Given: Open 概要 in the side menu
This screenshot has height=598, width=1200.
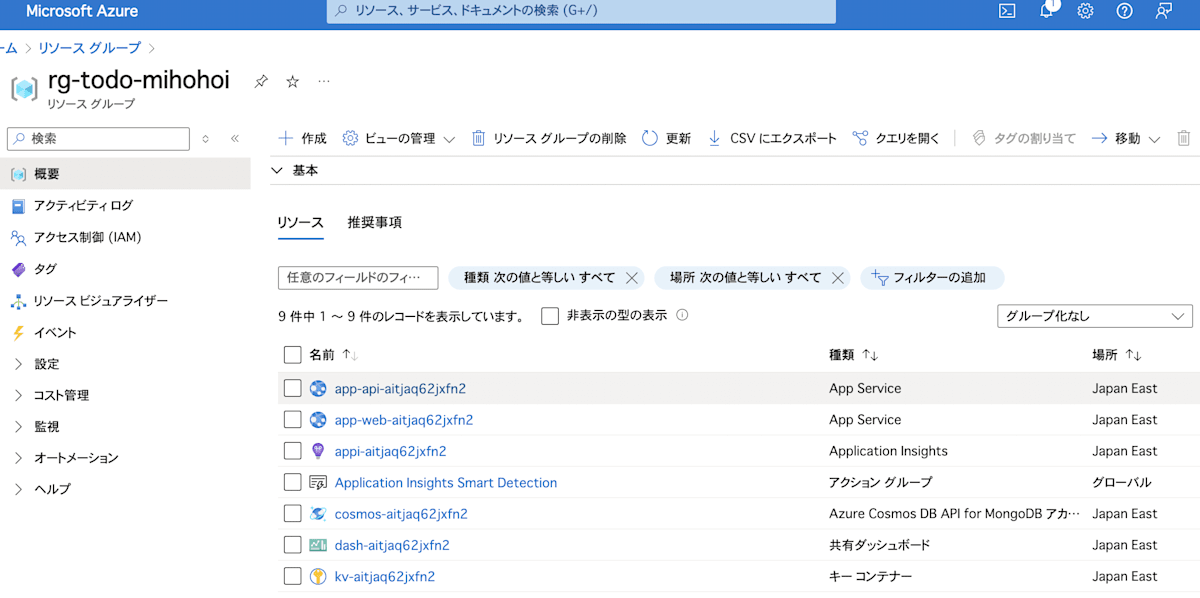Looking at the screenshot, I should 125,174.
